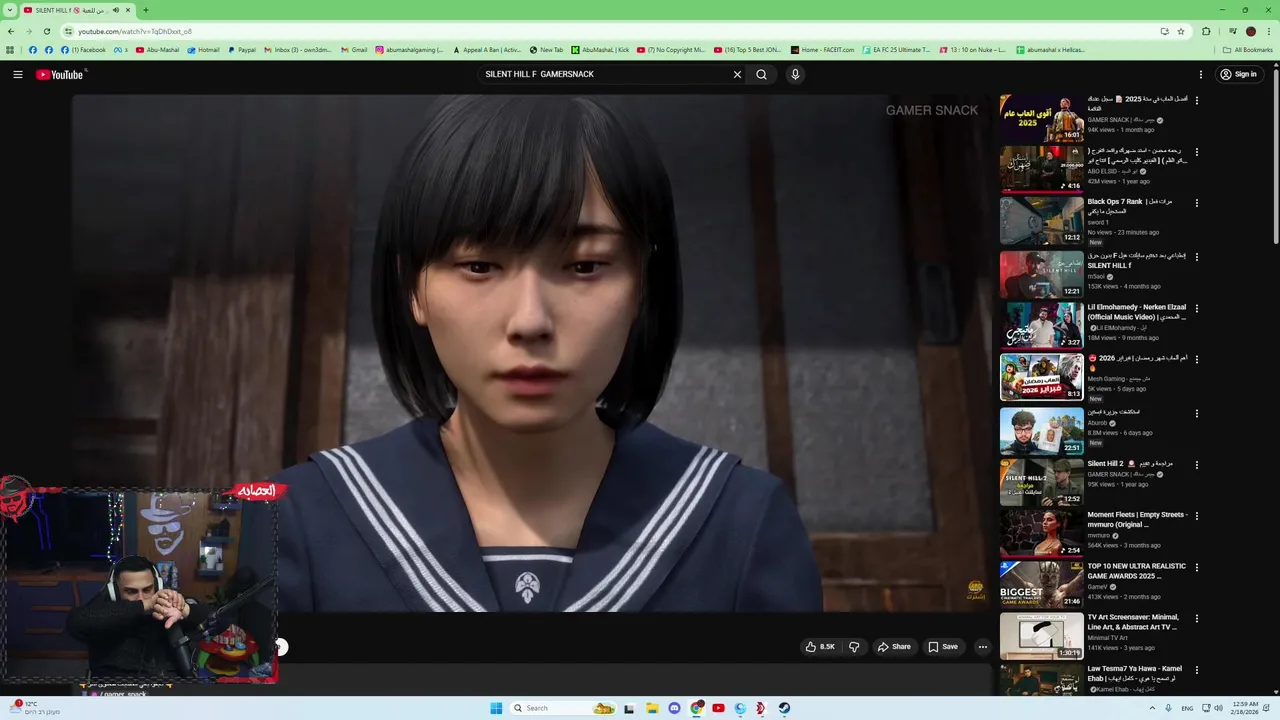The width and height of the screenshot is (1280, 720).
Task: Open options for 'Lil Elmohamedy - Nerken Elzaal' video
Action: [1197, 308]
